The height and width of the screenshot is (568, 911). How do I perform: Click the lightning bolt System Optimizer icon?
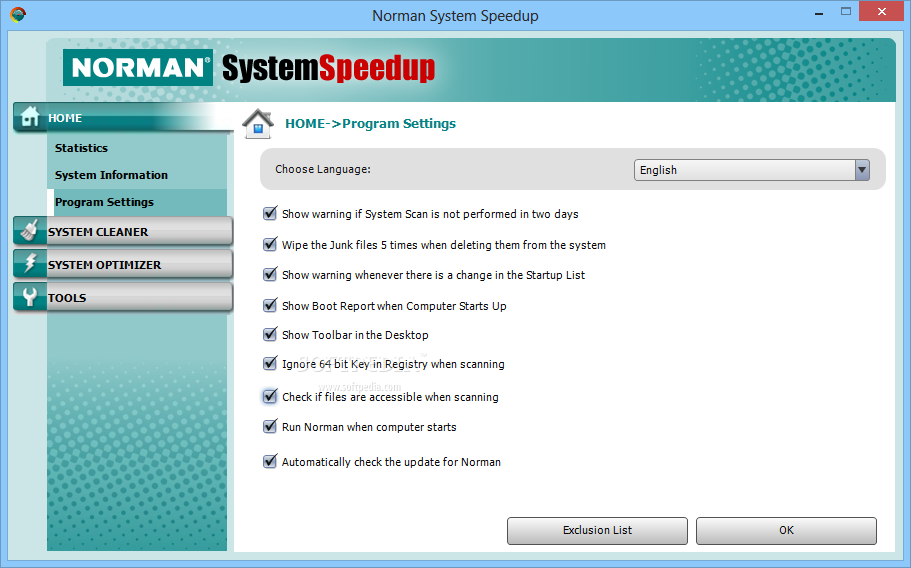29,264
